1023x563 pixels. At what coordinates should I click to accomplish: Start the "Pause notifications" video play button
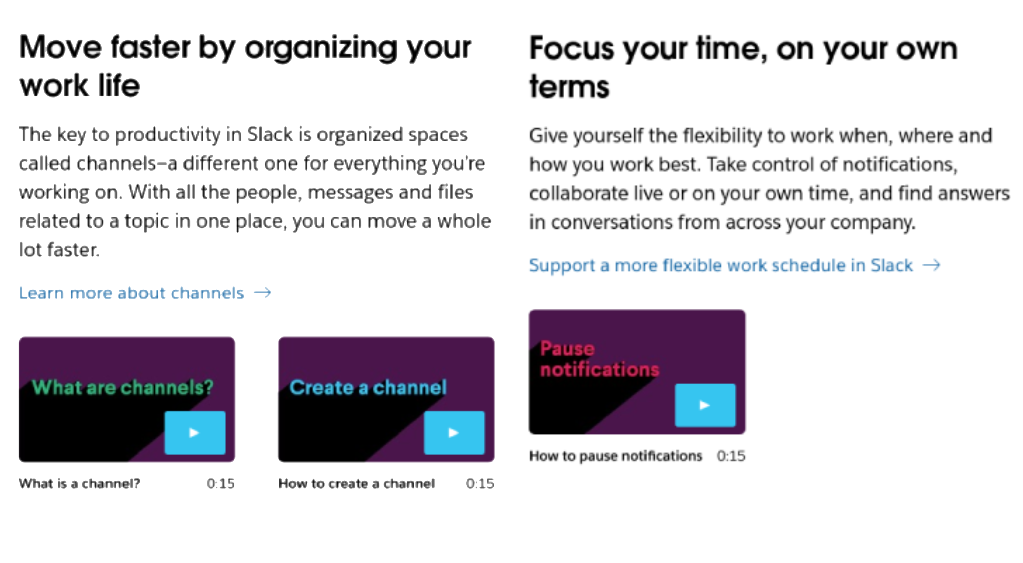(704, 405)
